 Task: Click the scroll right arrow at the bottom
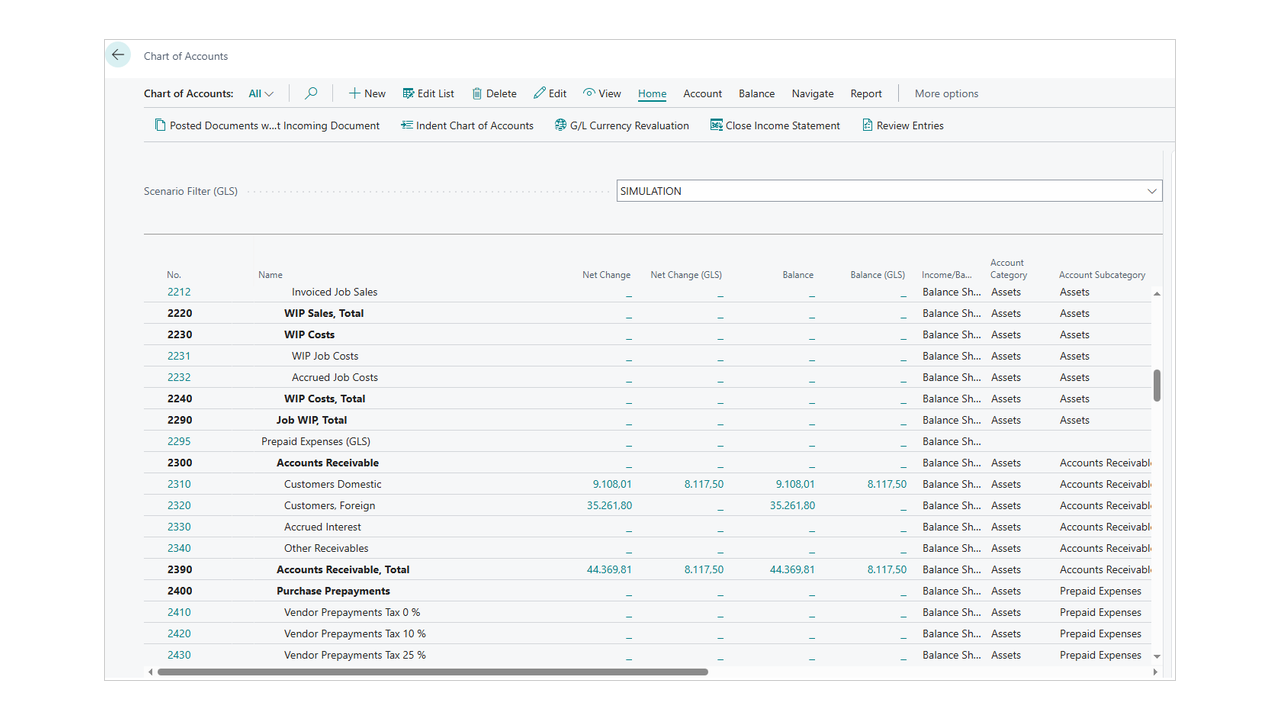click(x=1155, y=672)
